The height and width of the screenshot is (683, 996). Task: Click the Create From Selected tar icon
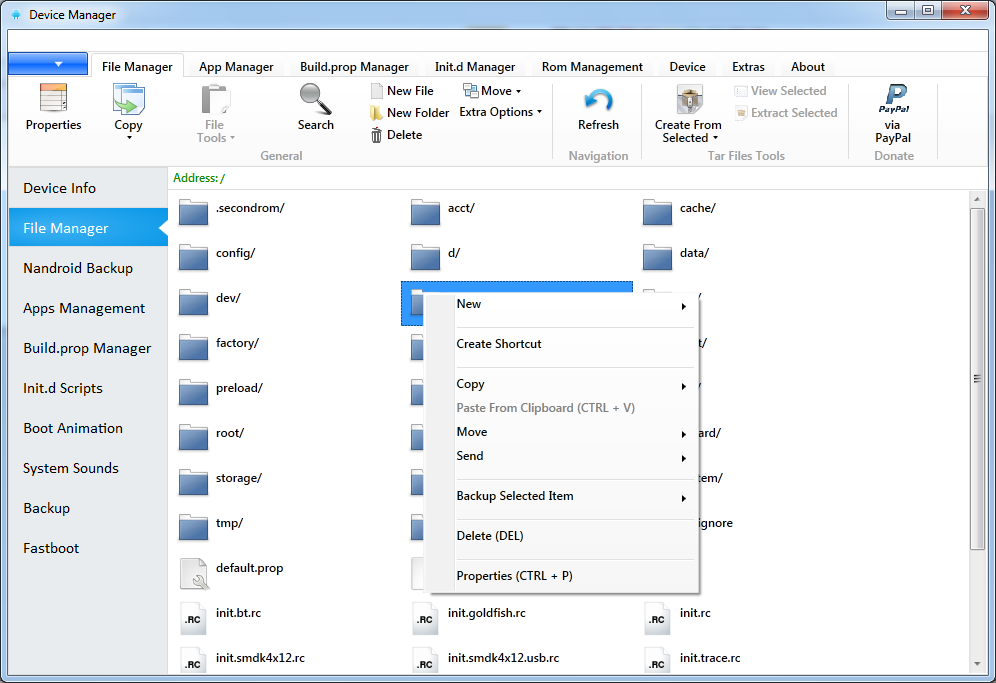(x=688, y=99)
